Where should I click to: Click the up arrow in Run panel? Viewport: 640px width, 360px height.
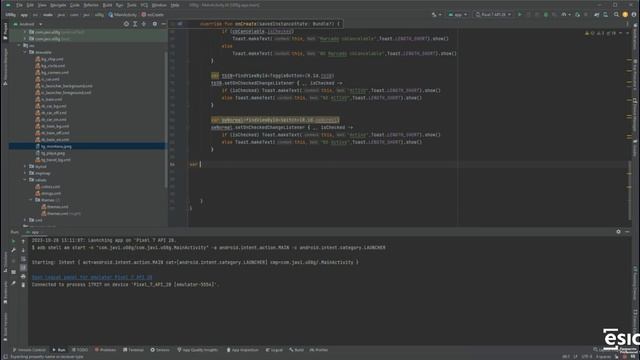pyautogui.click(x=23, y=241)
